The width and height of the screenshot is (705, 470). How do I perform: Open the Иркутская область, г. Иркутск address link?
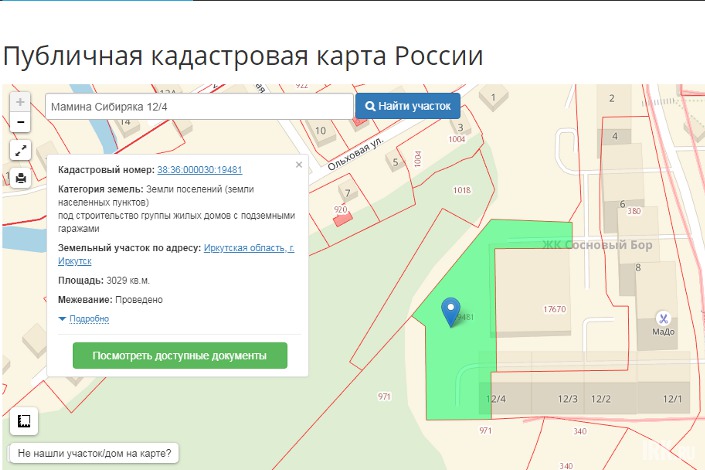click(176, 254)
